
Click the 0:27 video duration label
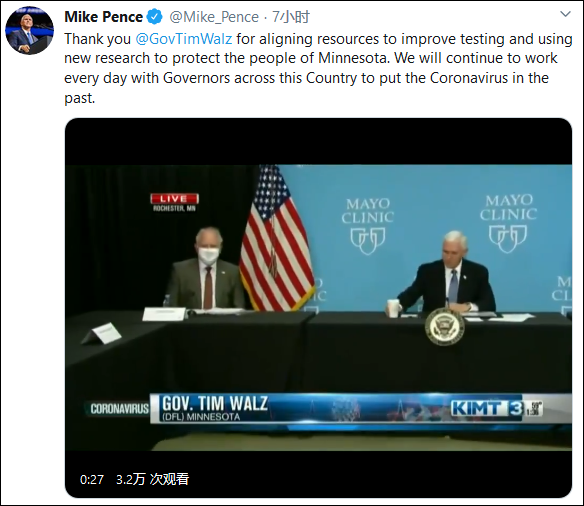pyautogui.click(x=92, y=479)
